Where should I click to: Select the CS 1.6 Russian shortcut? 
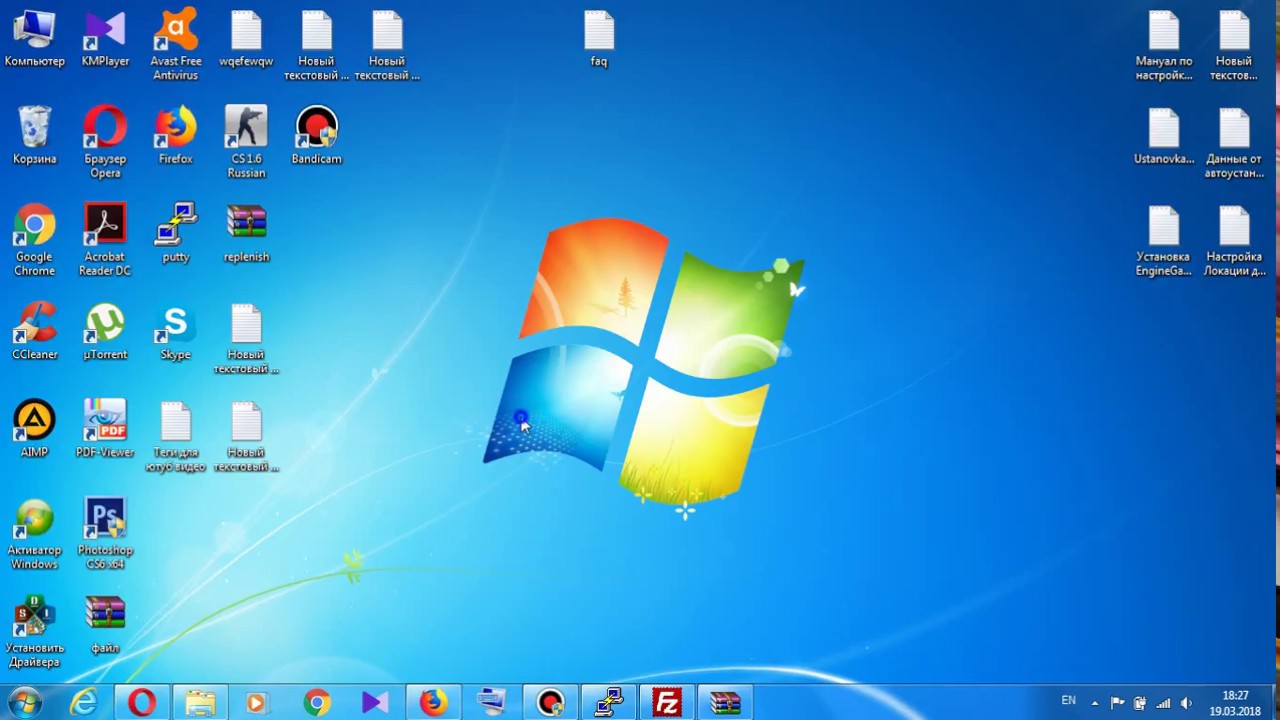pyautogui.click(x=246, y=142)
